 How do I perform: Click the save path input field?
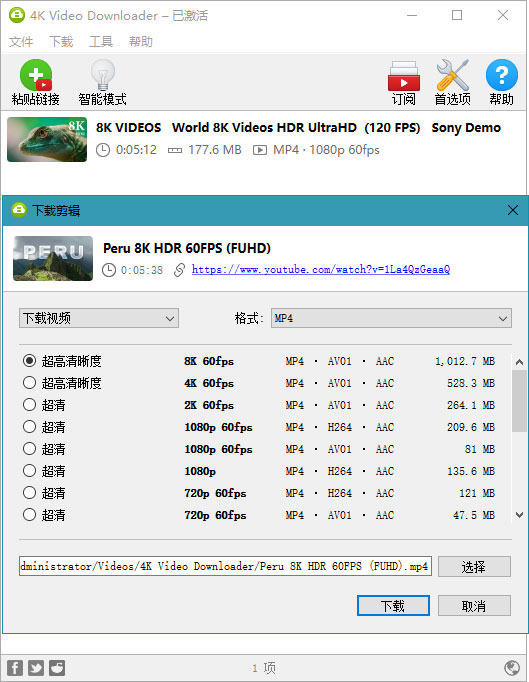point(225,566)
